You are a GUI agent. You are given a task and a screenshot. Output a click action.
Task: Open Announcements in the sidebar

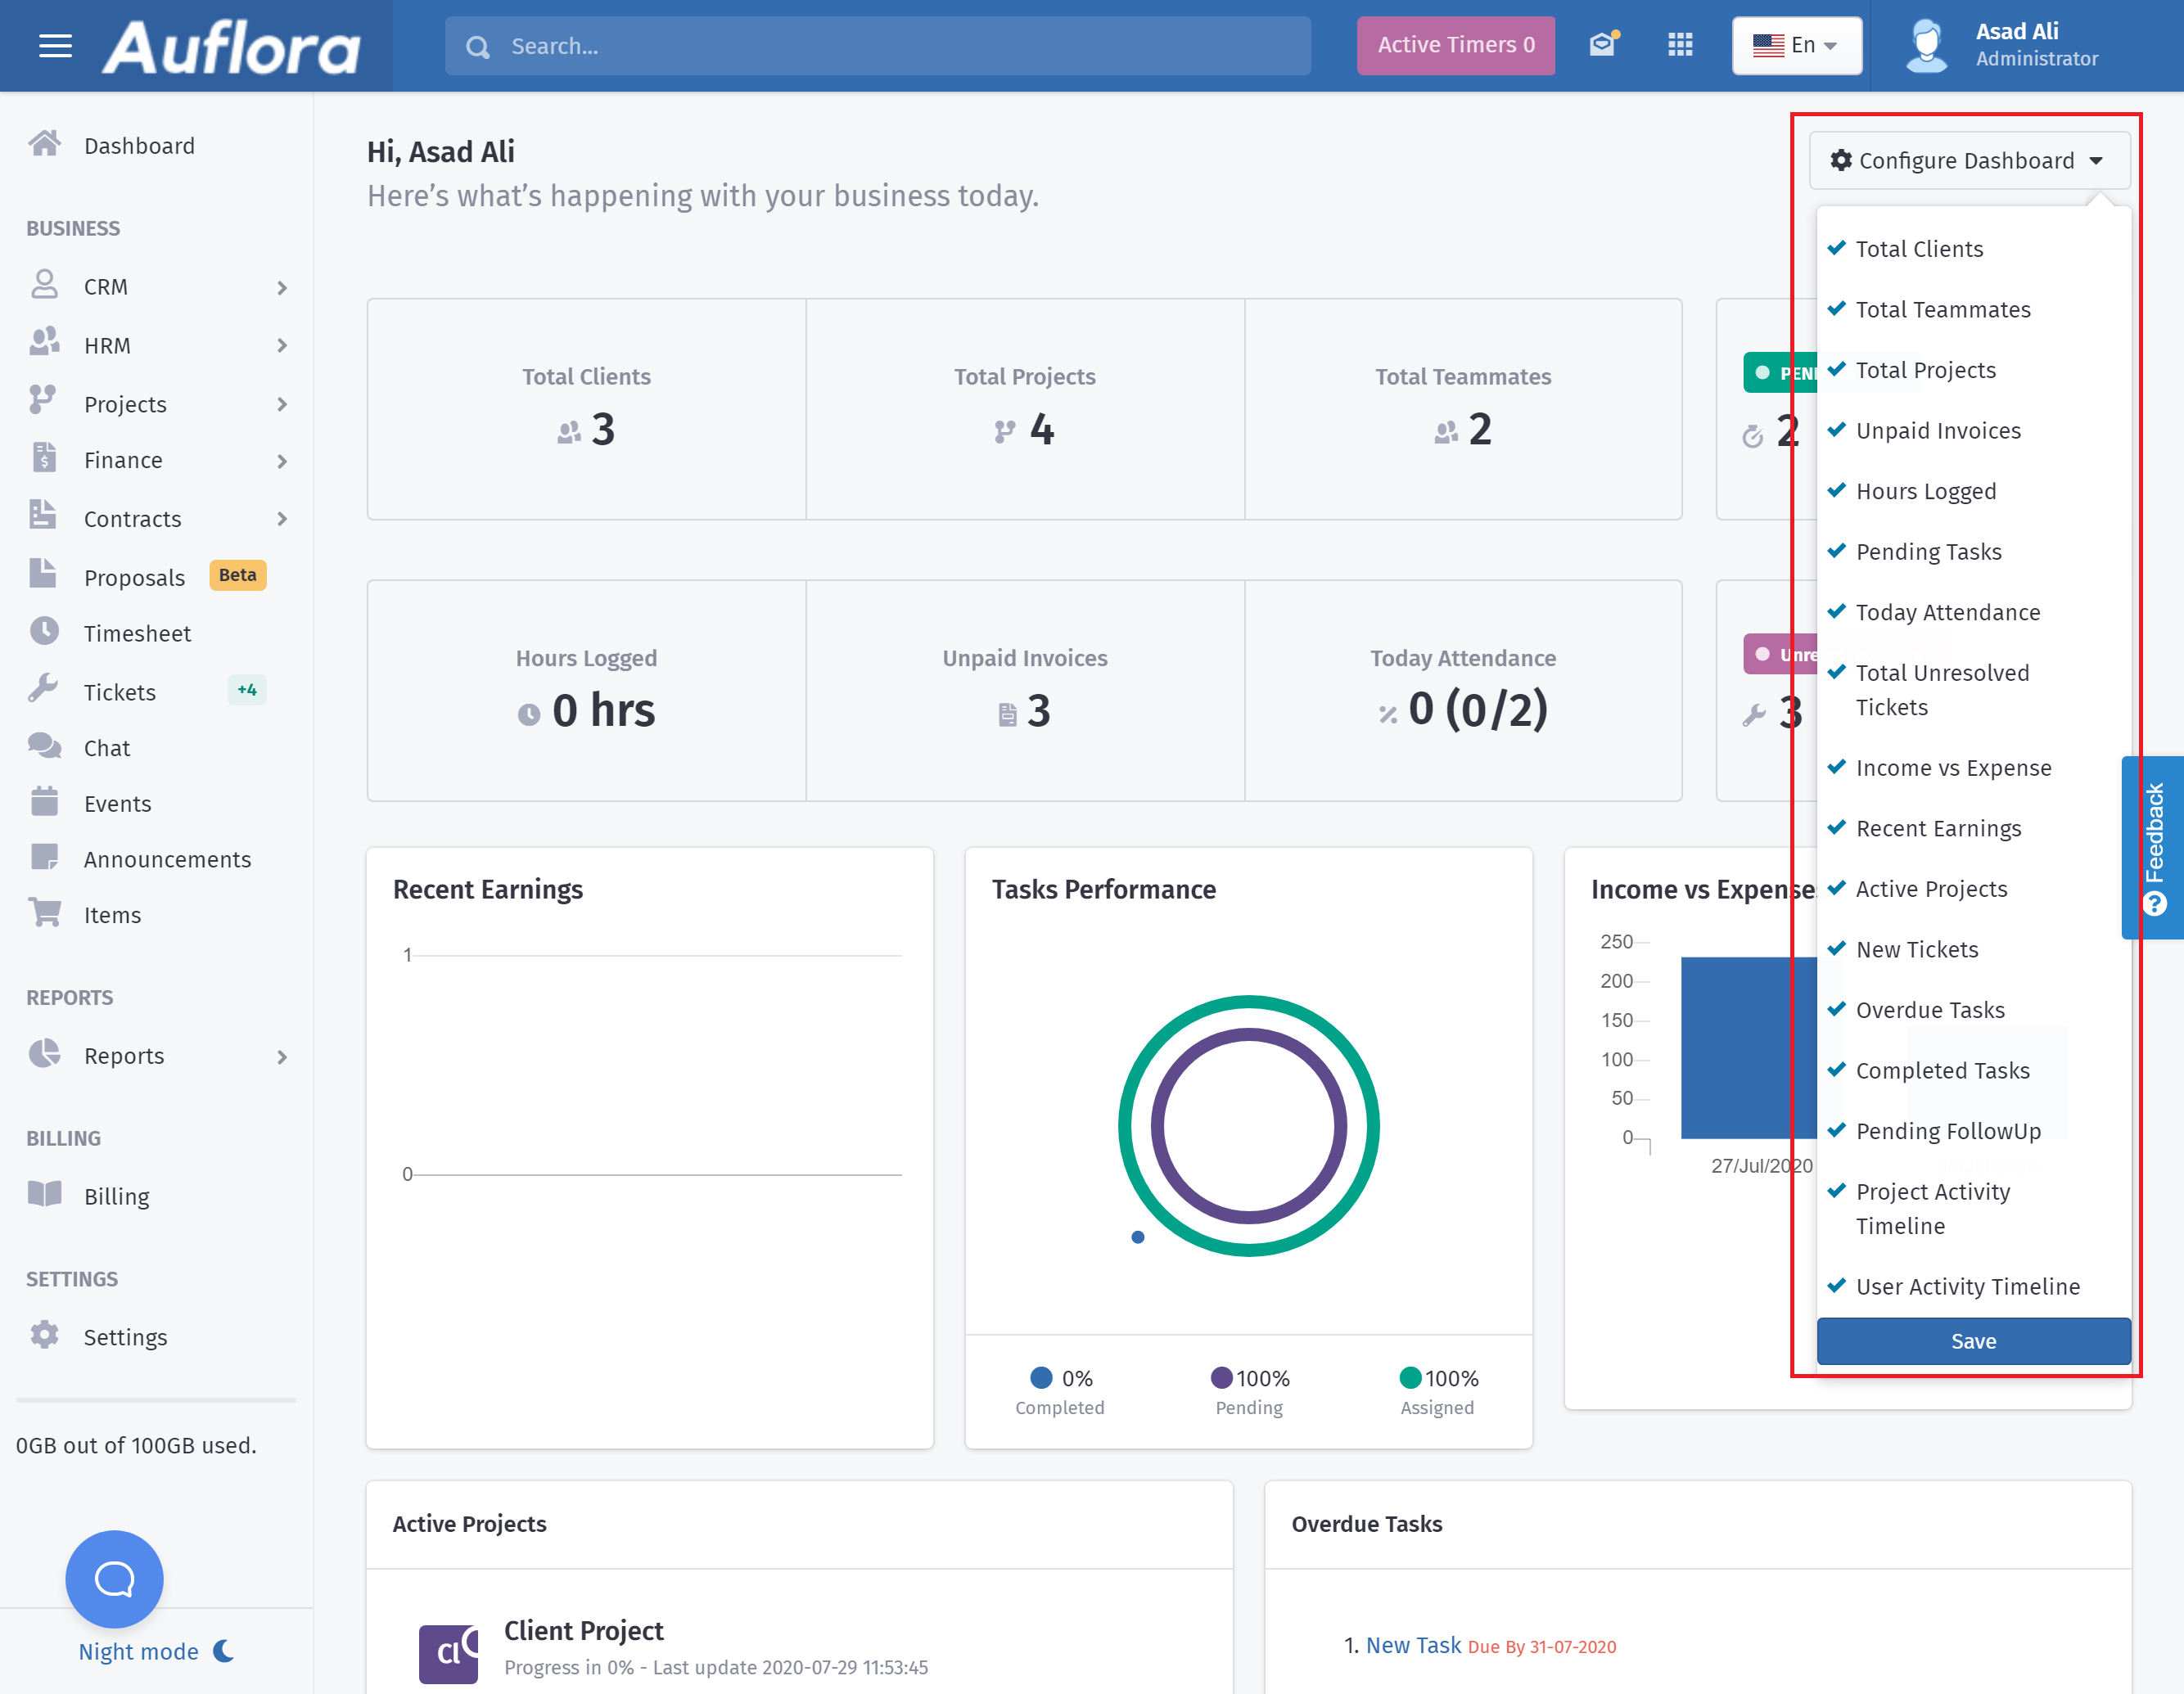[x=167, y=859]
